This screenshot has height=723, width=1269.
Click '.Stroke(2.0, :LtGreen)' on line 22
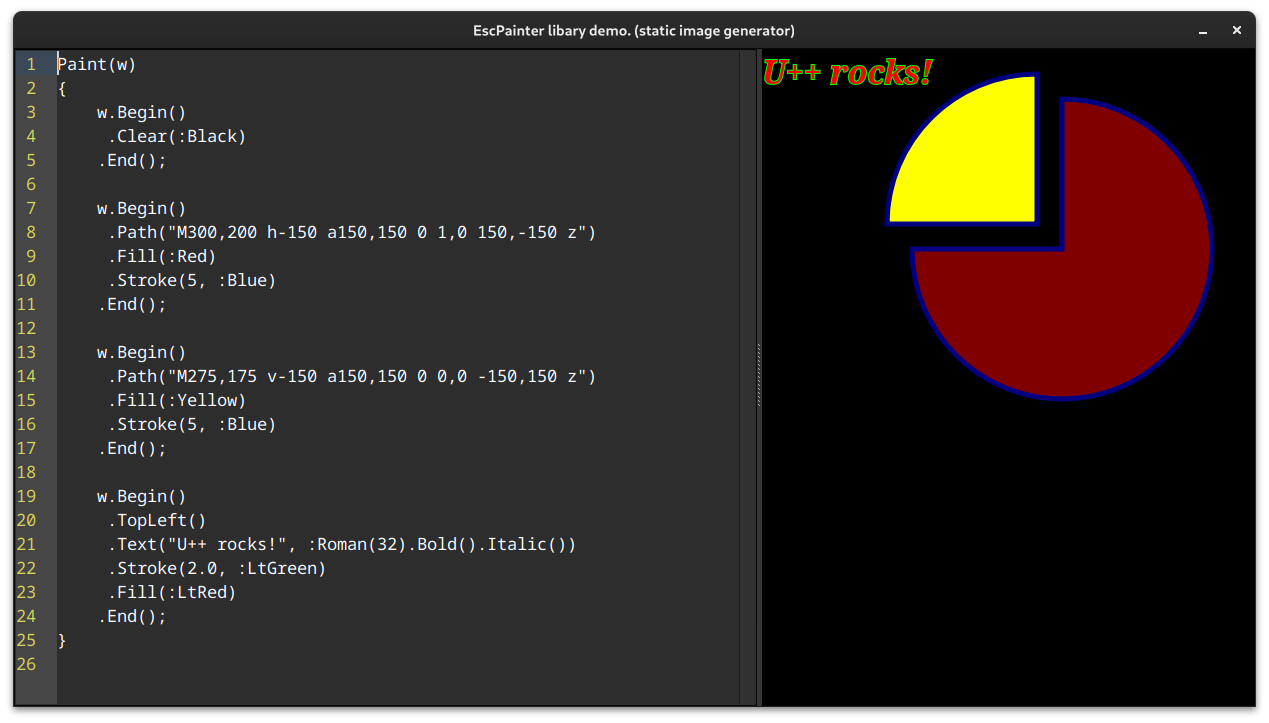coord(217,568)
